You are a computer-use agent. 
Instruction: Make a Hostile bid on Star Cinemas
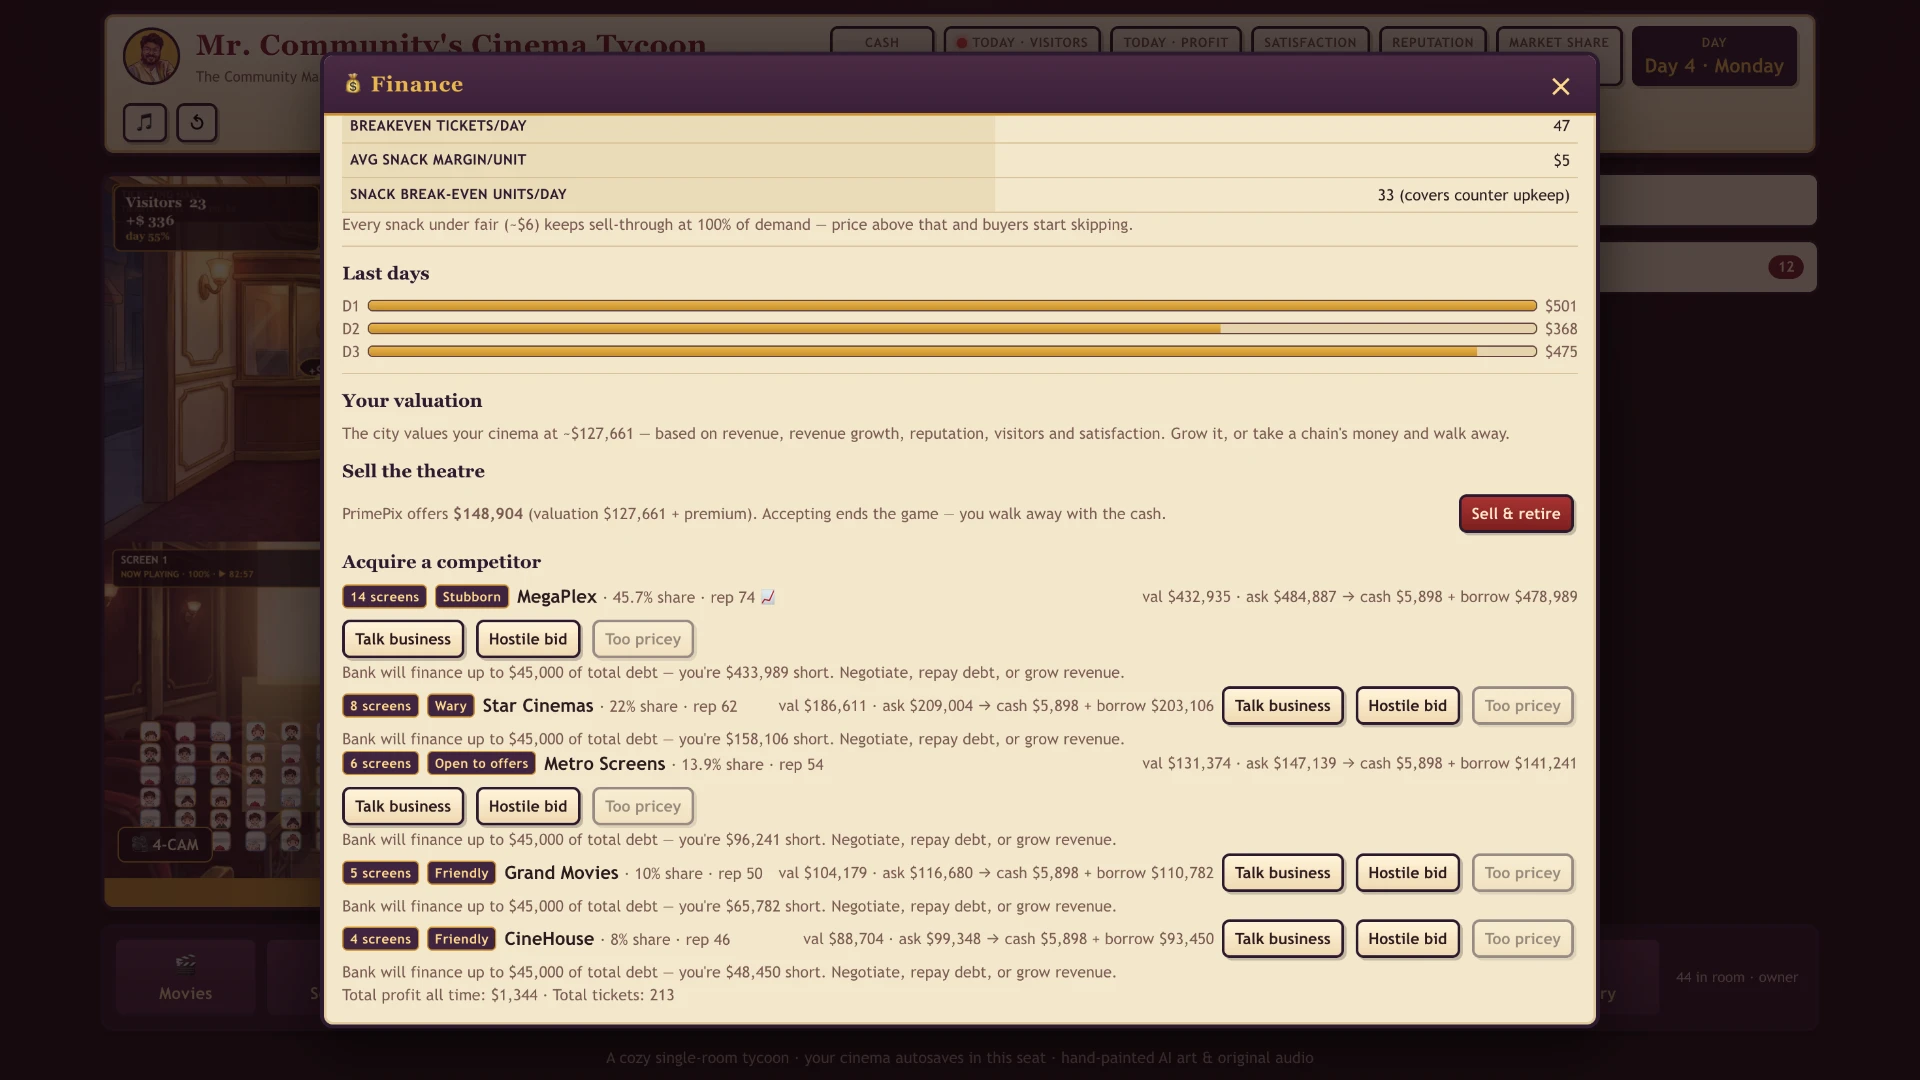(x=1408, y=706)
